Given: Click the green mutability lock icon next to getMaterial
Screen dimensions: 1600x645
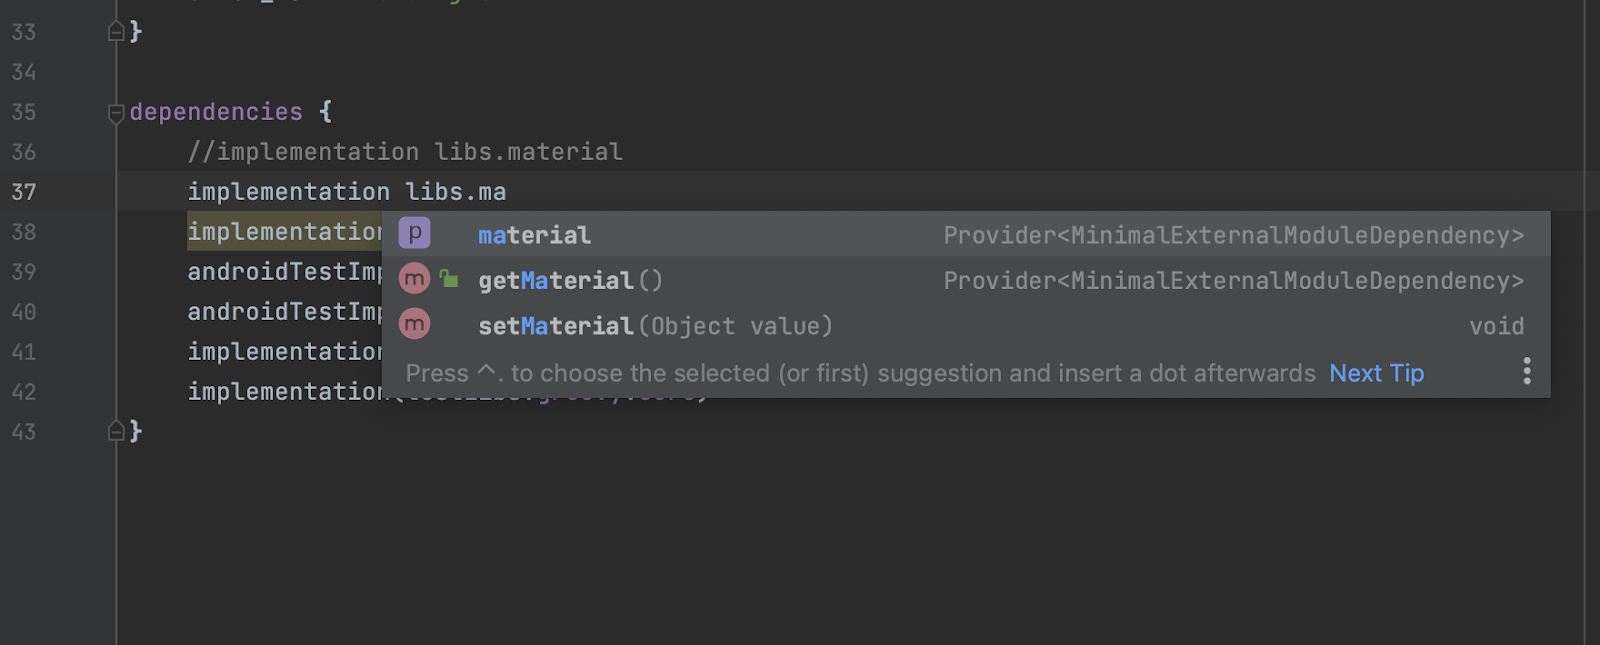Looking at the screenshot, I should 448,278.
